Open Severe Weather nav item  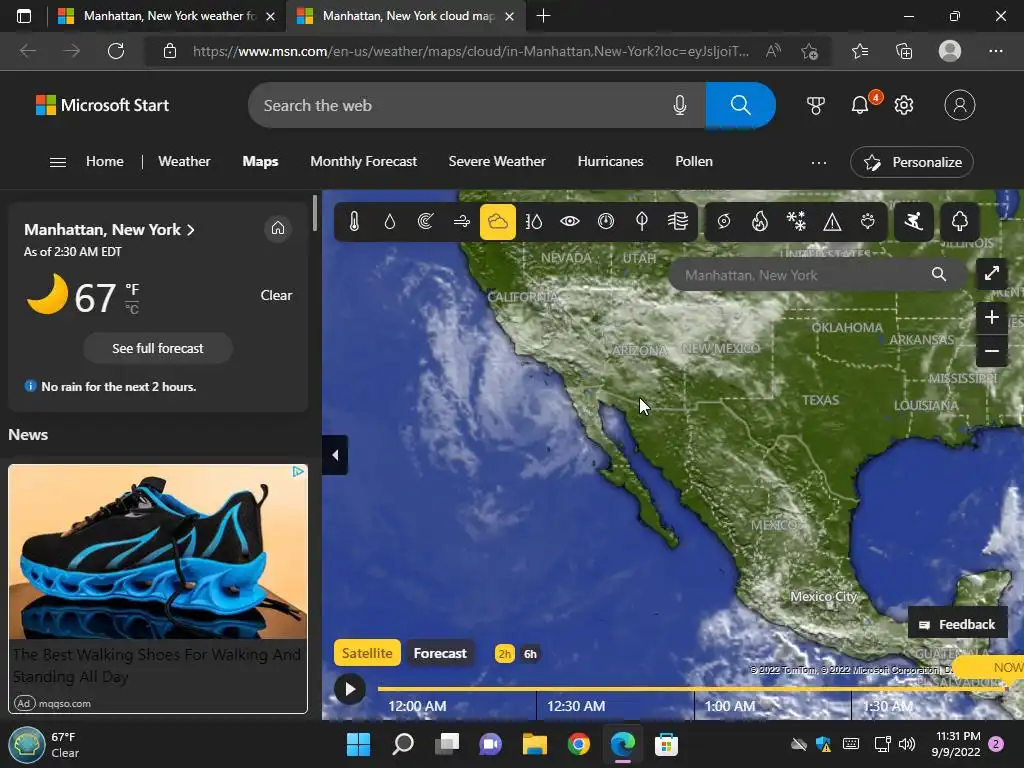[497, 161]
